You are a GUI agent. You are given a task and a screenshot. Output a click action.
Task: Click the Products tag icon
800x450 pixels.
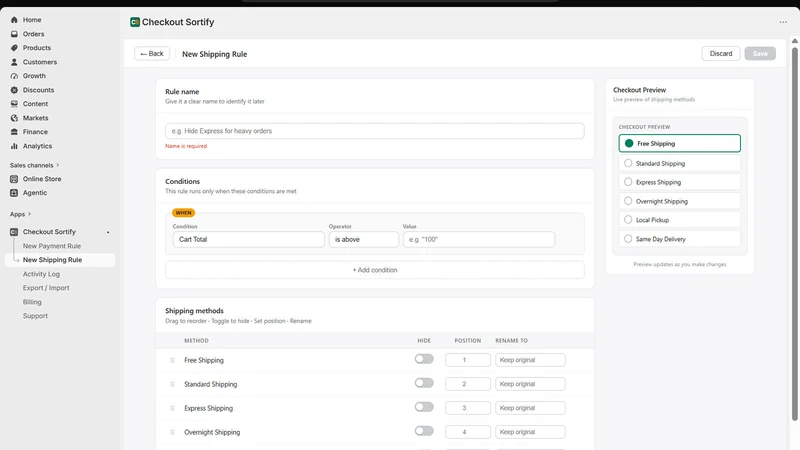coord(14,48)
